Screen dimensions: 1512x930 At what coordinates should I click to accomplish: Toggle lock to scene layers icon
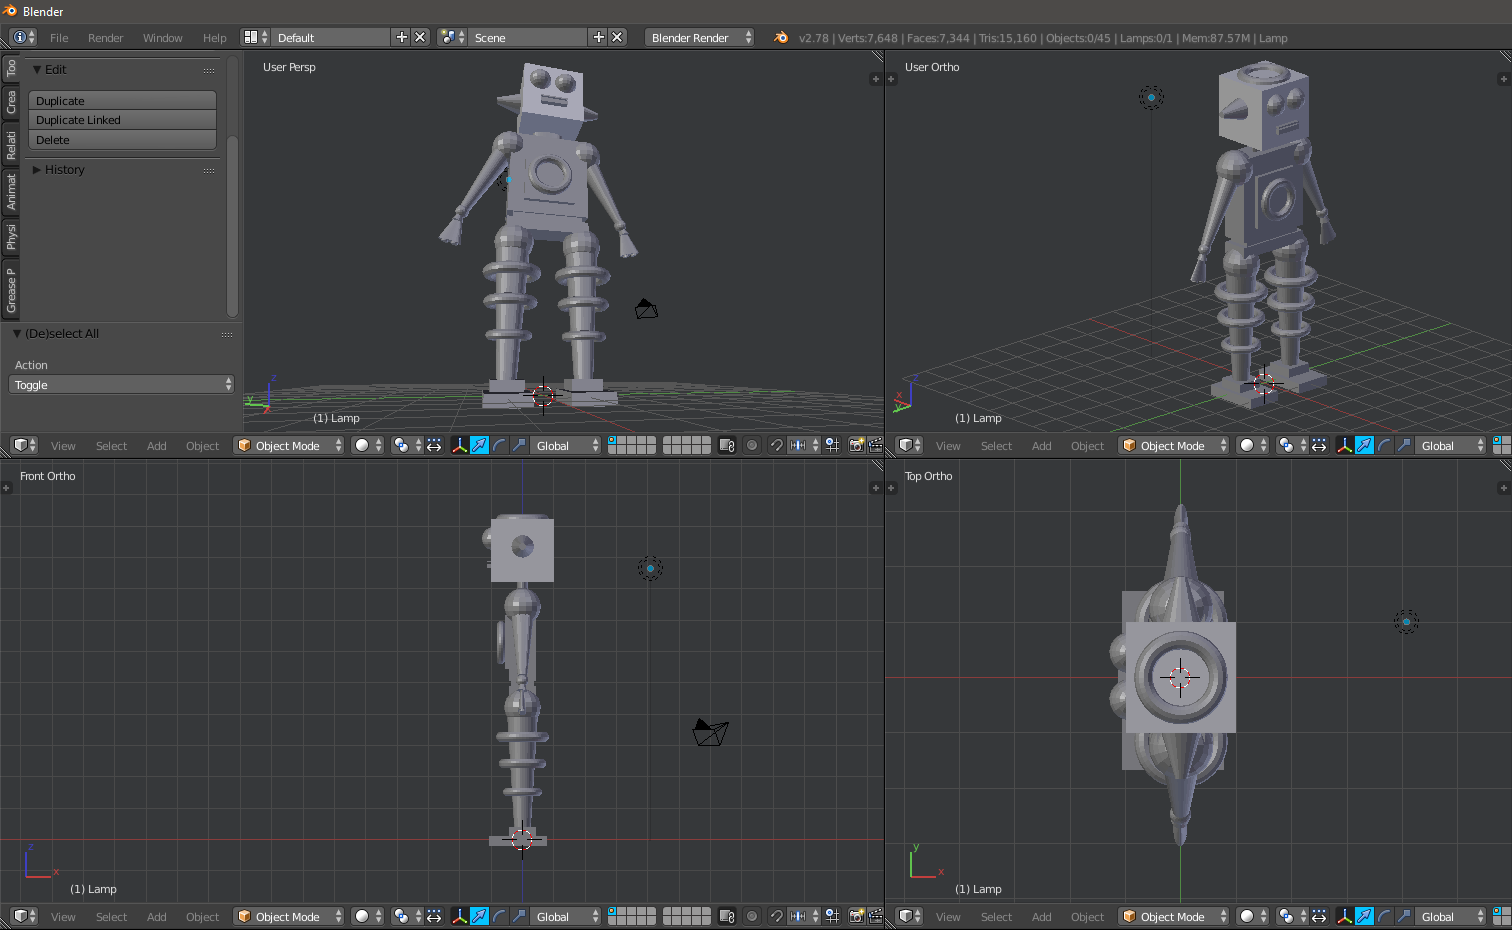[x=727, y=445]
